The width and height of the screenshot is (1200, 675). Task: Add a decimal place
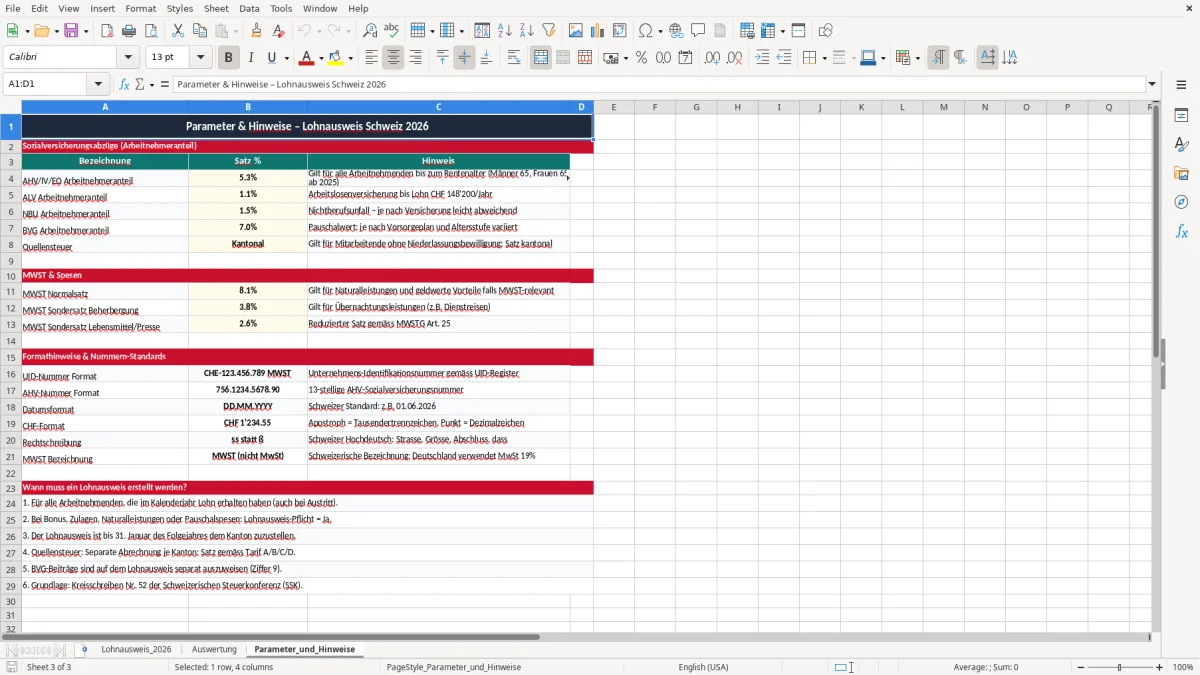[x=713, y=58]
